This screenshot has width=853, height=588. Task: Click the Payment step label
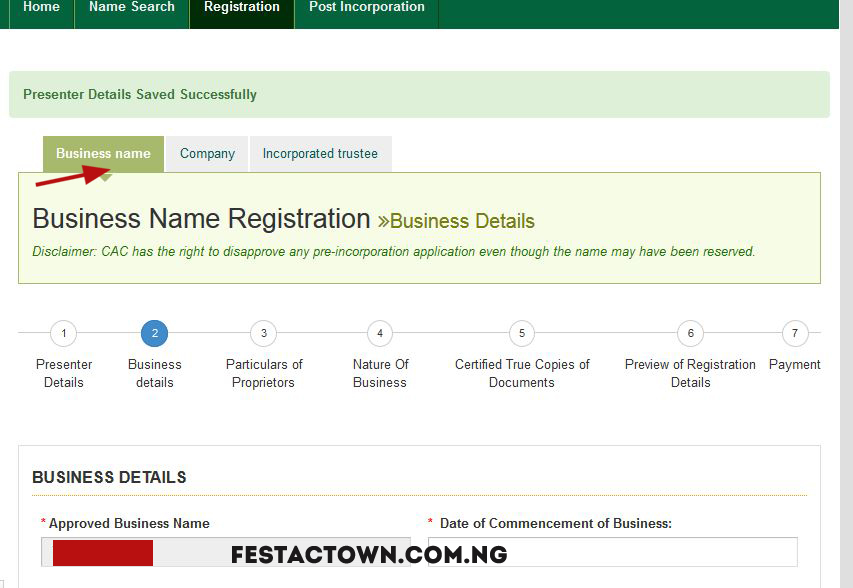point(794,364)
